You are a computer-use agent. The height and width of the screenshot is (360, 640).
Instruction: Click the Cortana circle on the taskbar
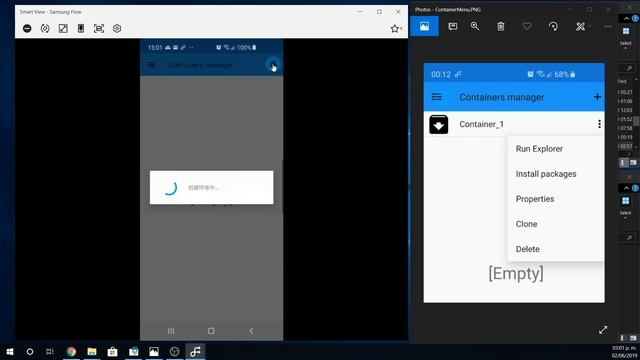(x=30, y=351)
